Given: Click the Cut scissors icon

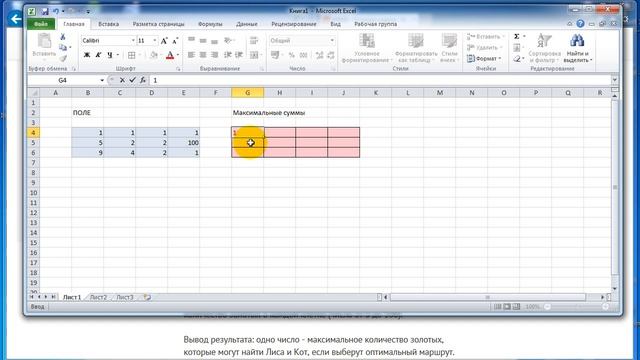Looking at the screenshot, I should 63,37.
